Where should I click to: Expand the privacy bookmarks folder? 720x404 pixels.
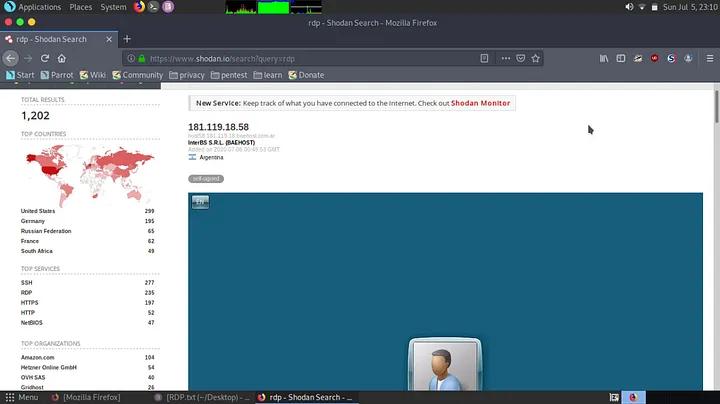[x=186, y=75]
